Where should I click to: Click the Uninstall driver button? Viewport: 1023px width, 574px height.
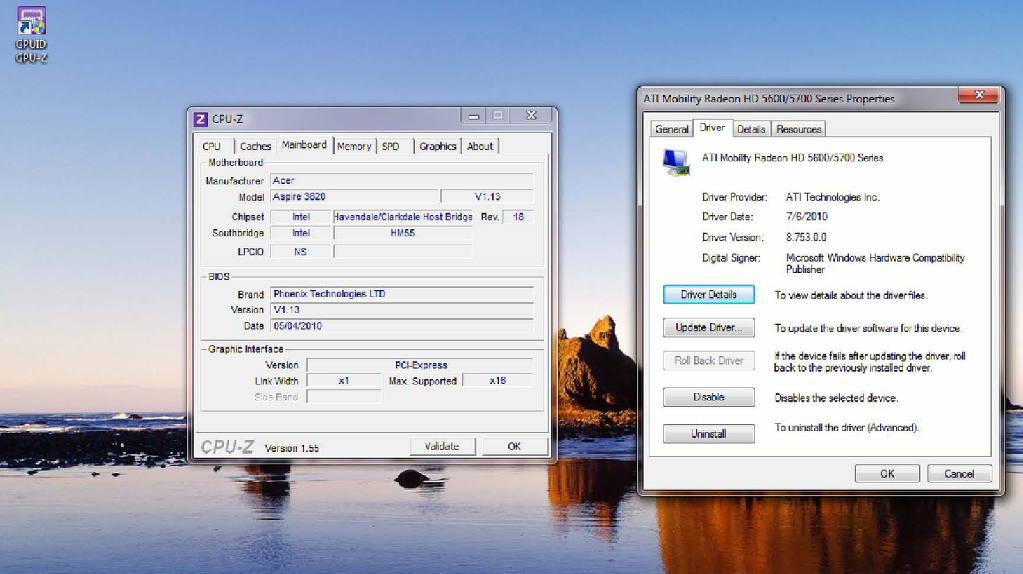coord(709,434)
